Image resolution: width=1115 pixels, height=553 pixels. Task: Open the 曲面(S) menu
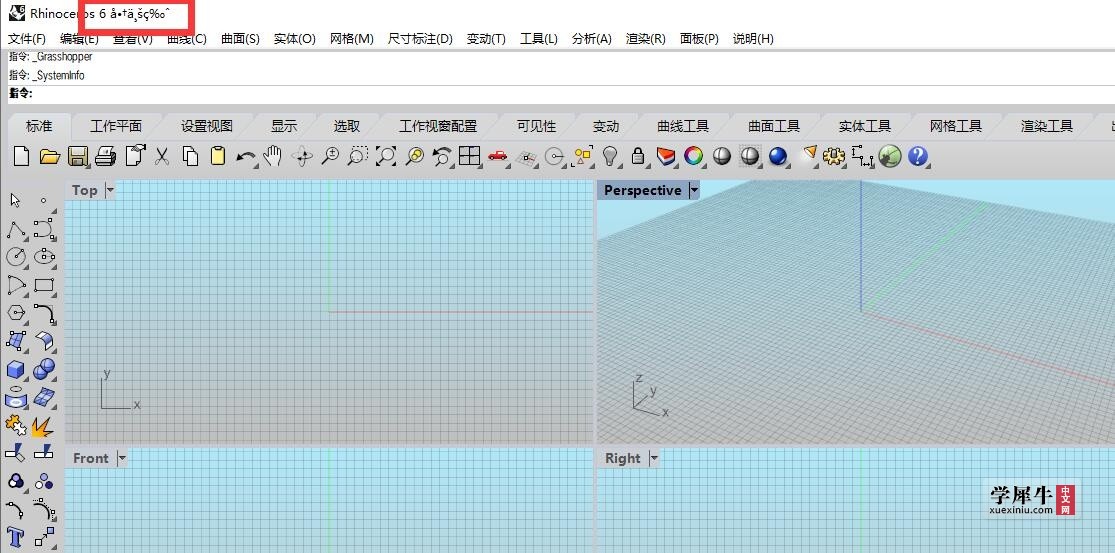240,38
